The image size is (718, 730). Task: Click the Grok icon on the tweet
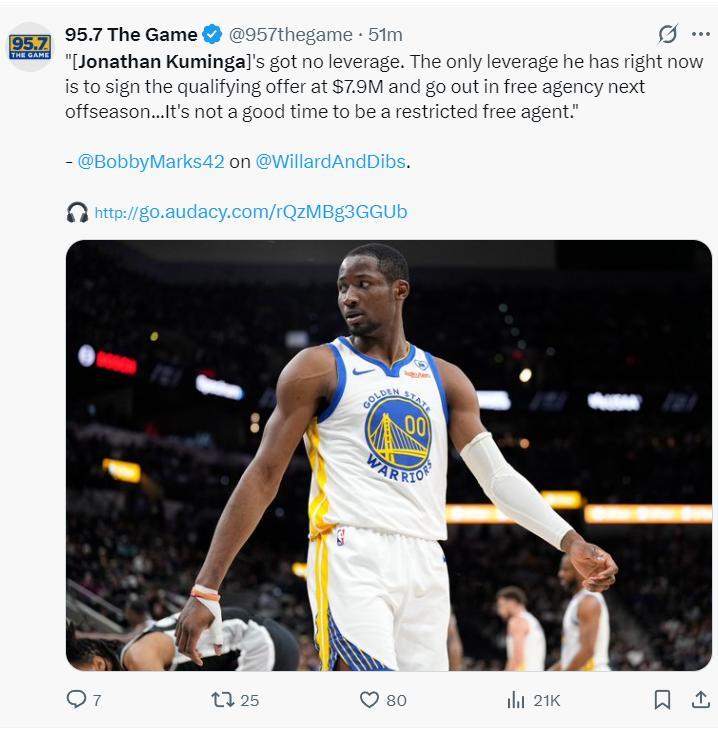(668, 34)
